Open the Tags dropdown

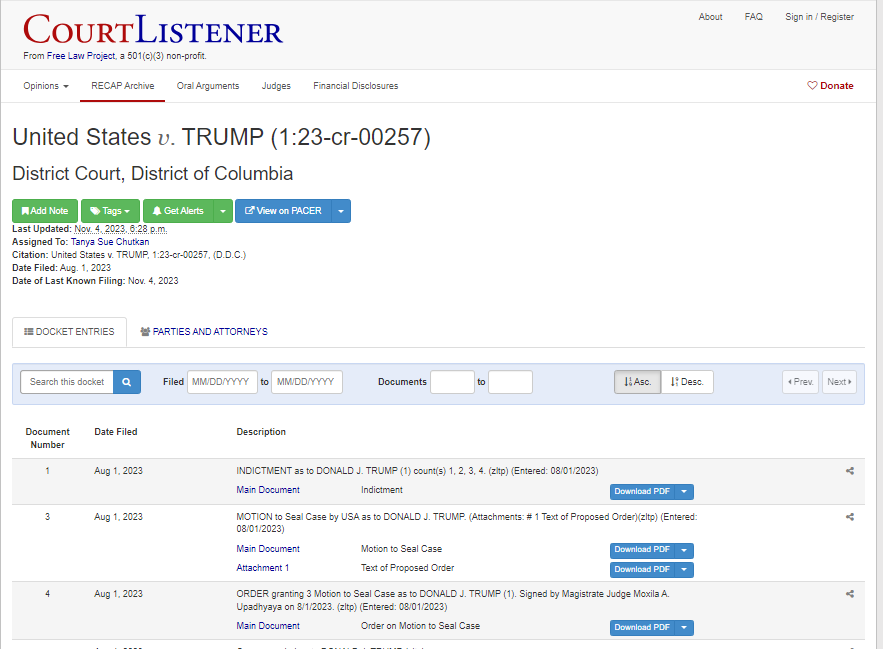110,211
